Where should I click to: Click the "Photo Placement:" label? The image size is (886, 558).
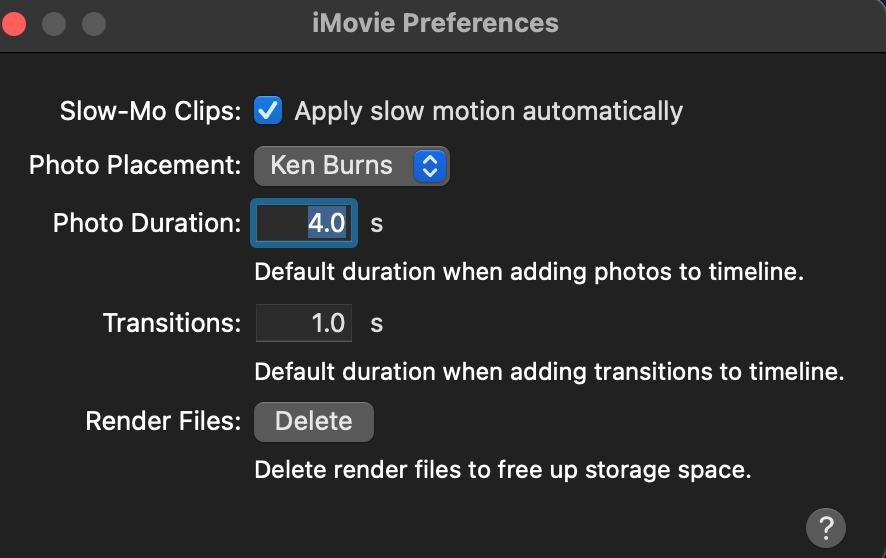point(135,165)
